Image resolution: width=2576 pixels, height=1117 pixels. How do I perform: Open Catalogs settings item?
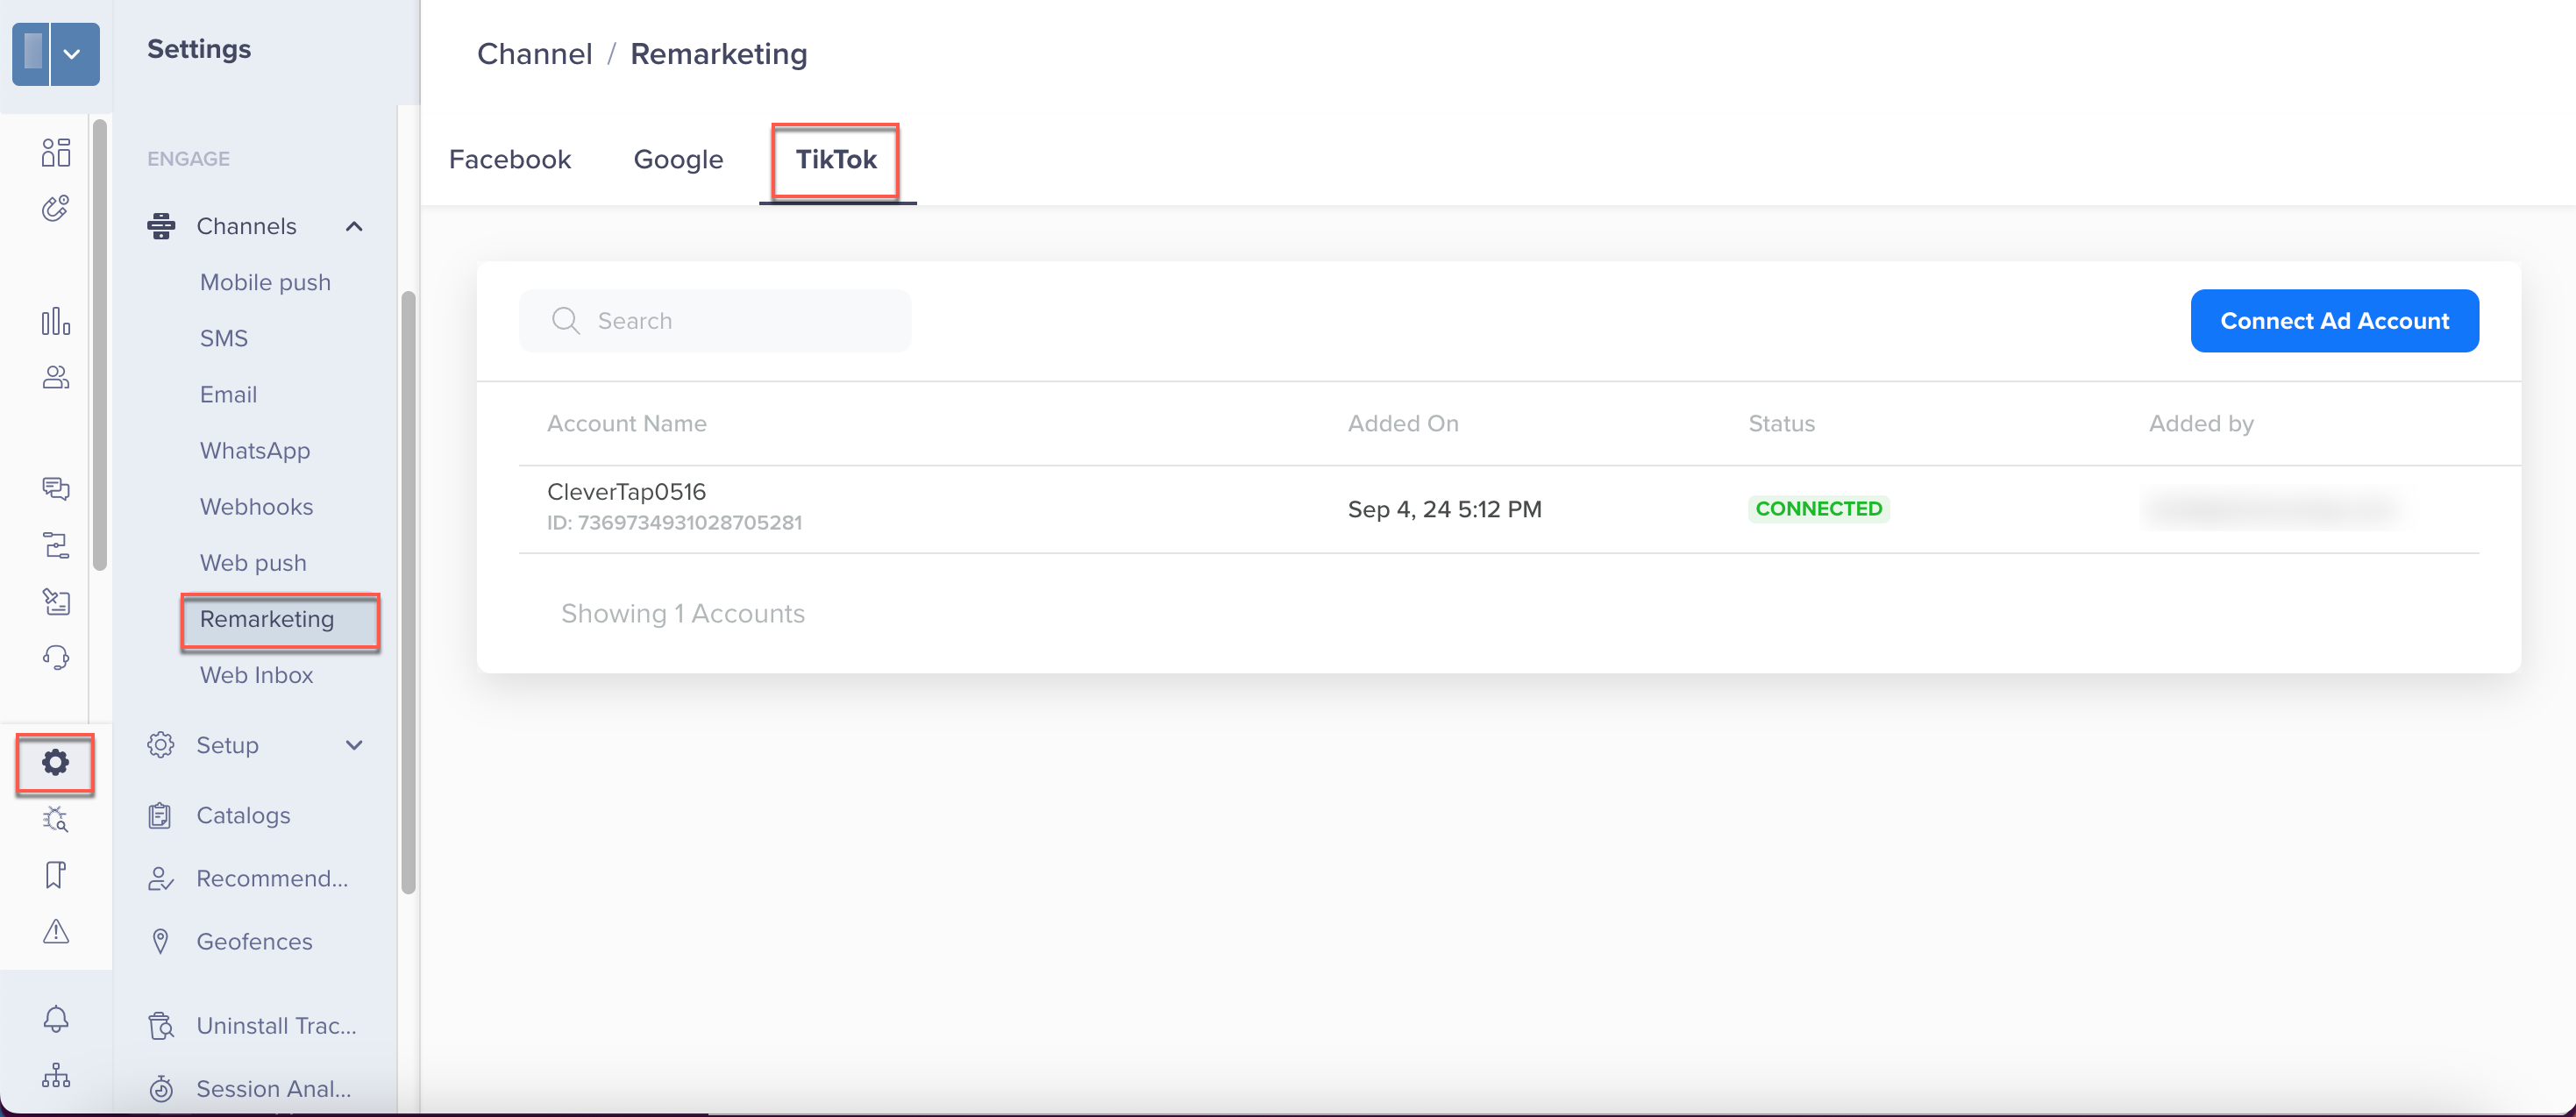click(243, 816)
